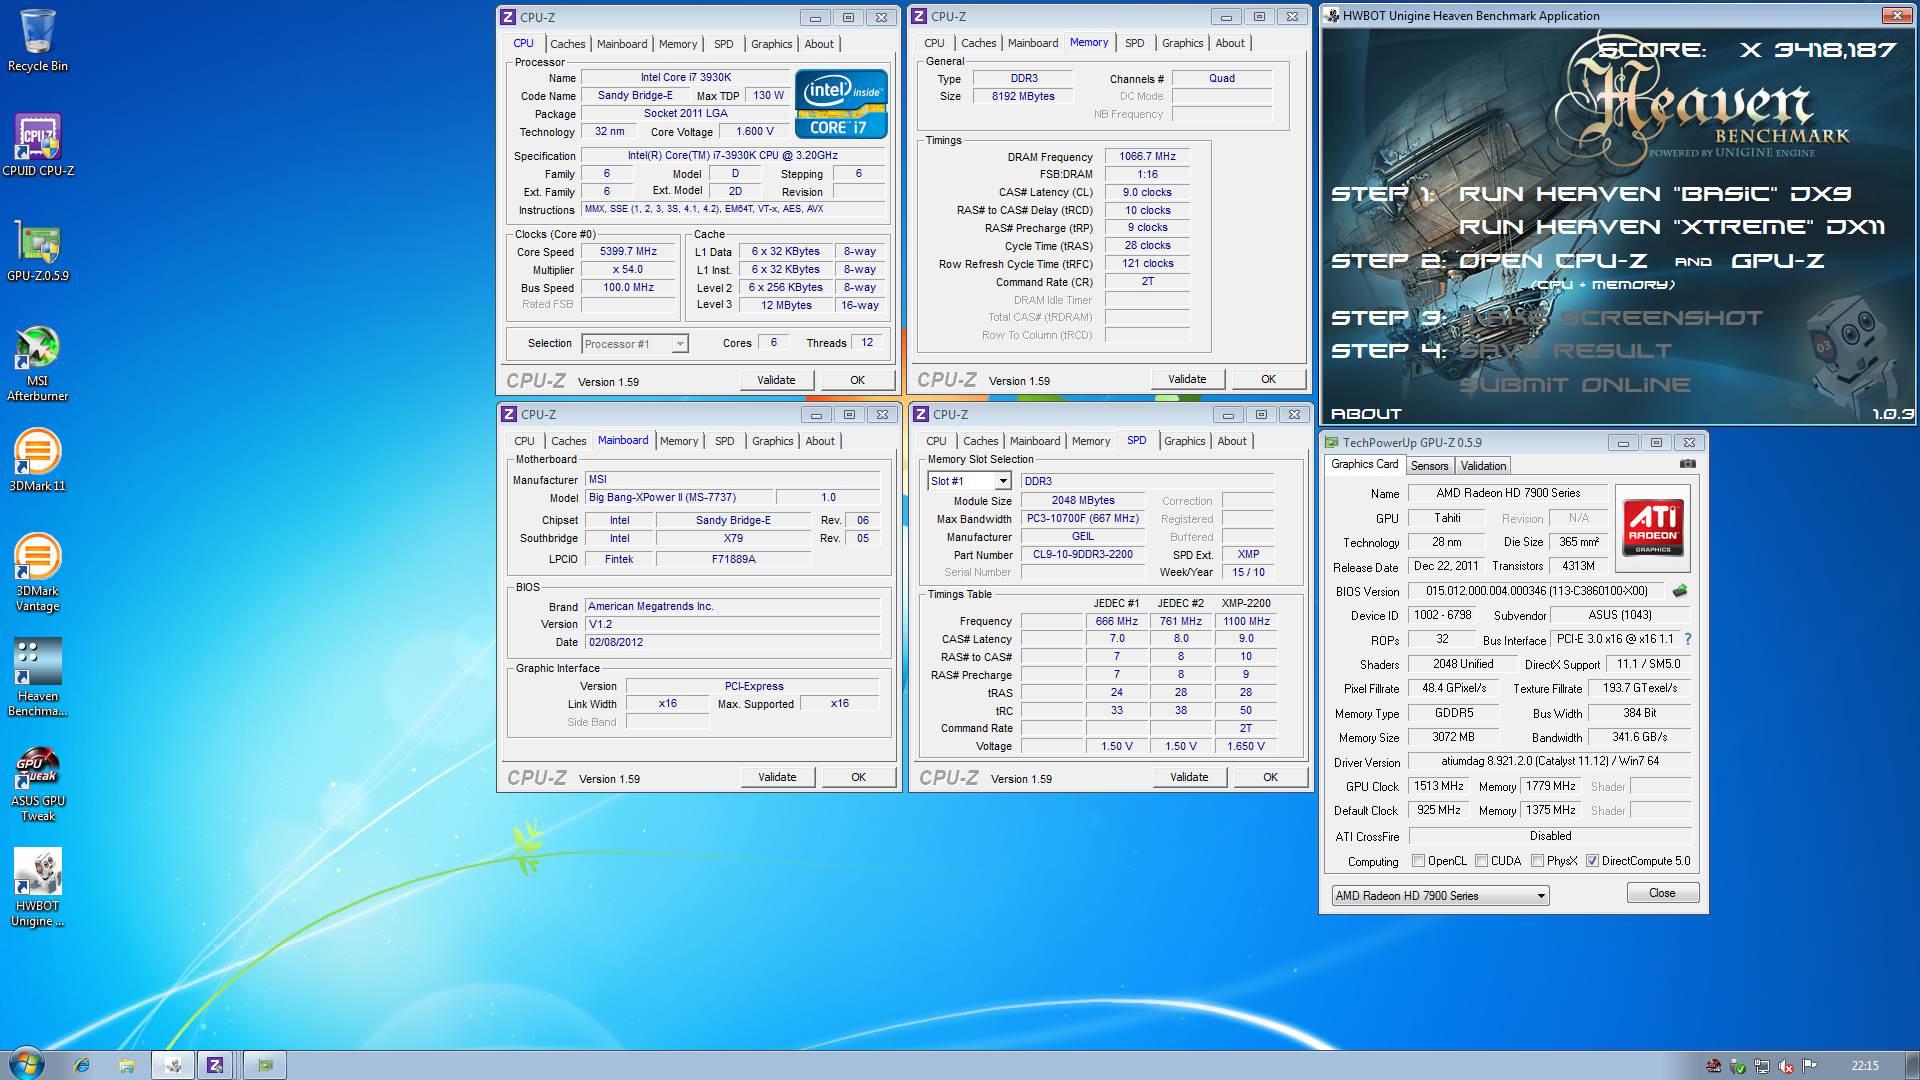Click the GPU-Z screenshot camera icon
1920x1080 pixels.
point(1688,464)
